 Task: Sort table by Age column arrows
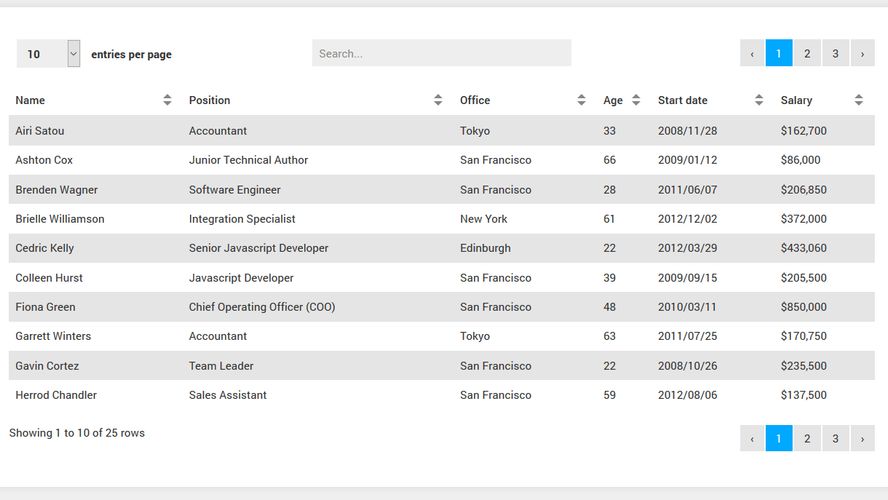(636, 100)
